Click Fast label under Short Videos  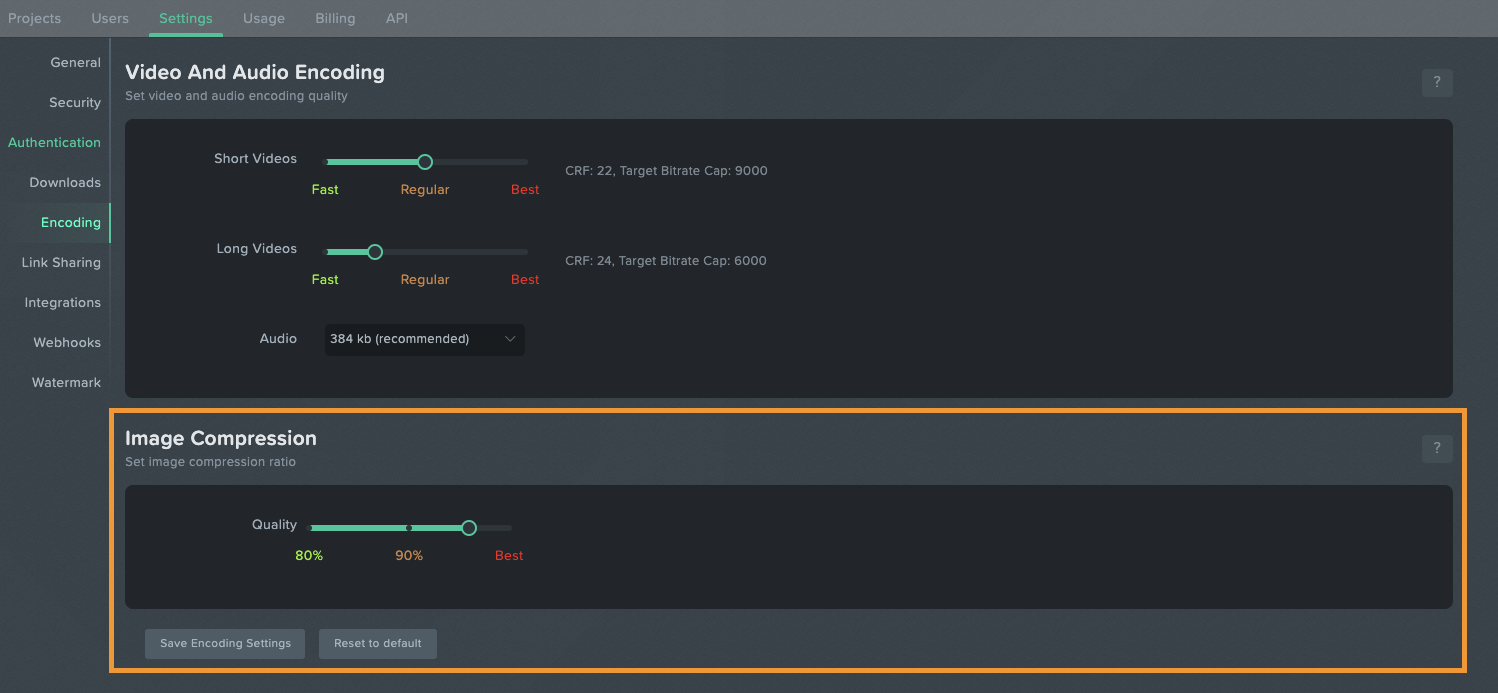325,189
